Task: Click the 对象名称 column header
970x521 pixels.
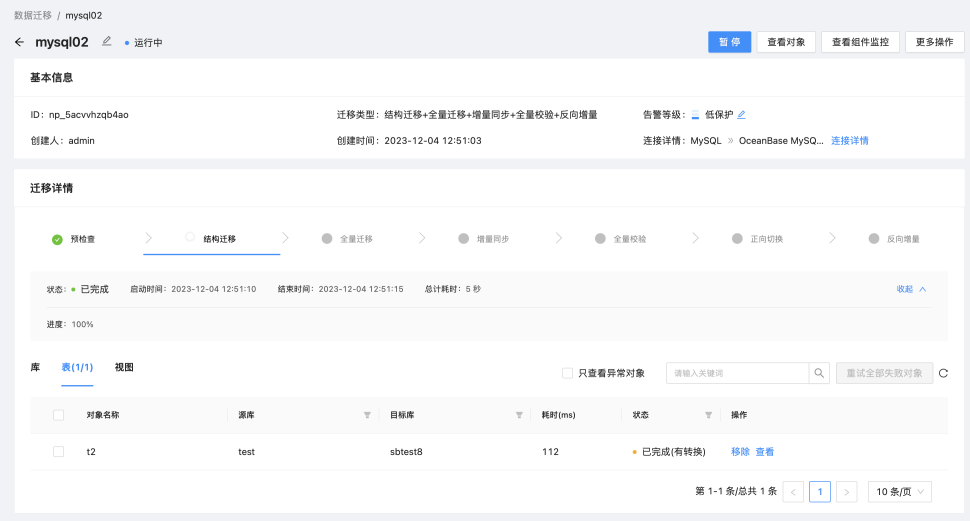Action: pos(103,415)
